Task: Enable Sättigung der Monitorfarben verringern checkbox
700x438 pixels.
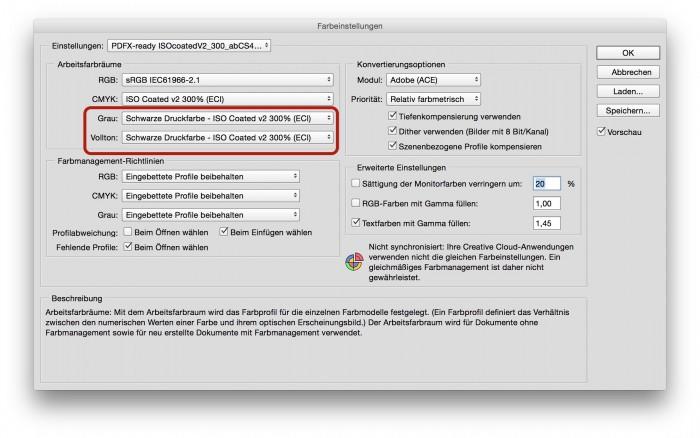Action: pos(355,183)
